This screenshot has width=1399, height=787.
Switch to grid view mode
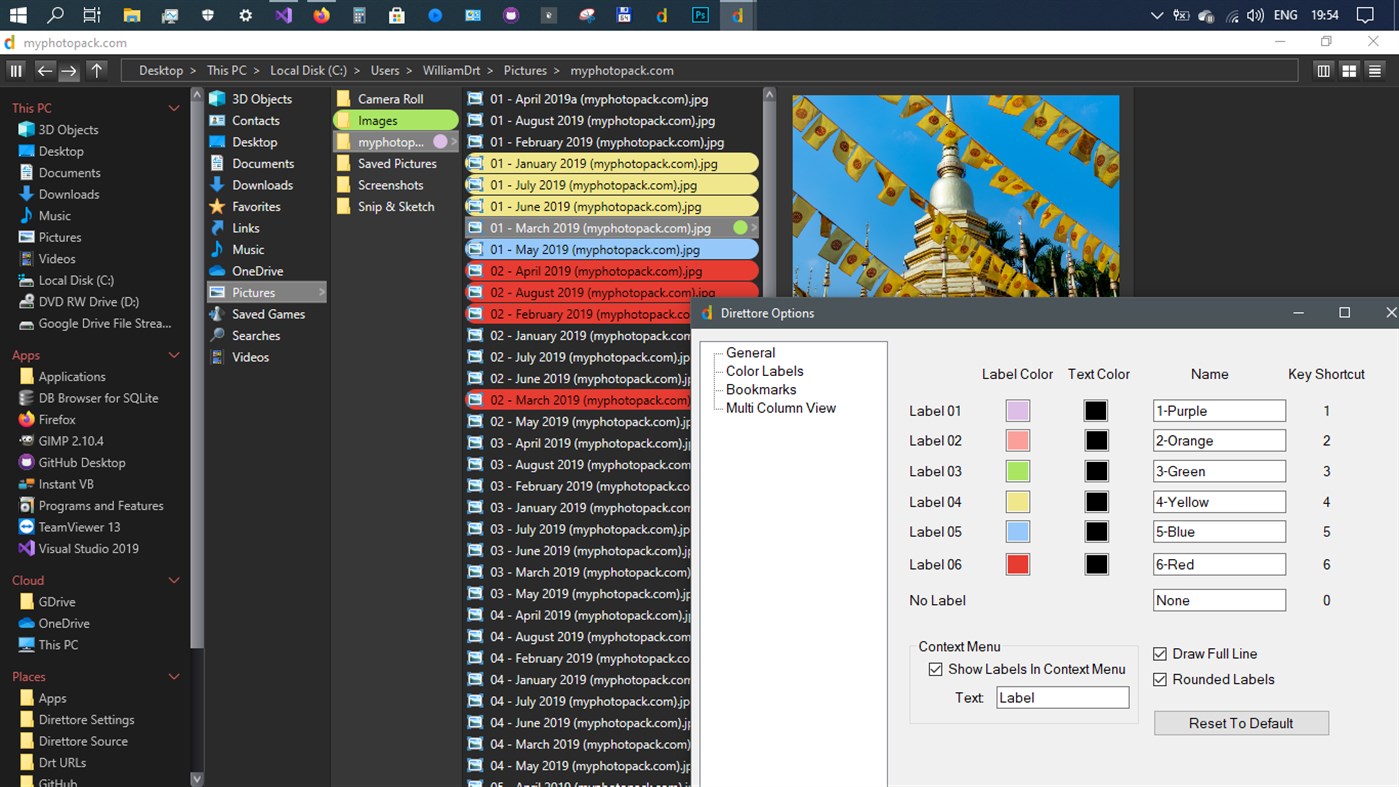(x=1348, y=70)
